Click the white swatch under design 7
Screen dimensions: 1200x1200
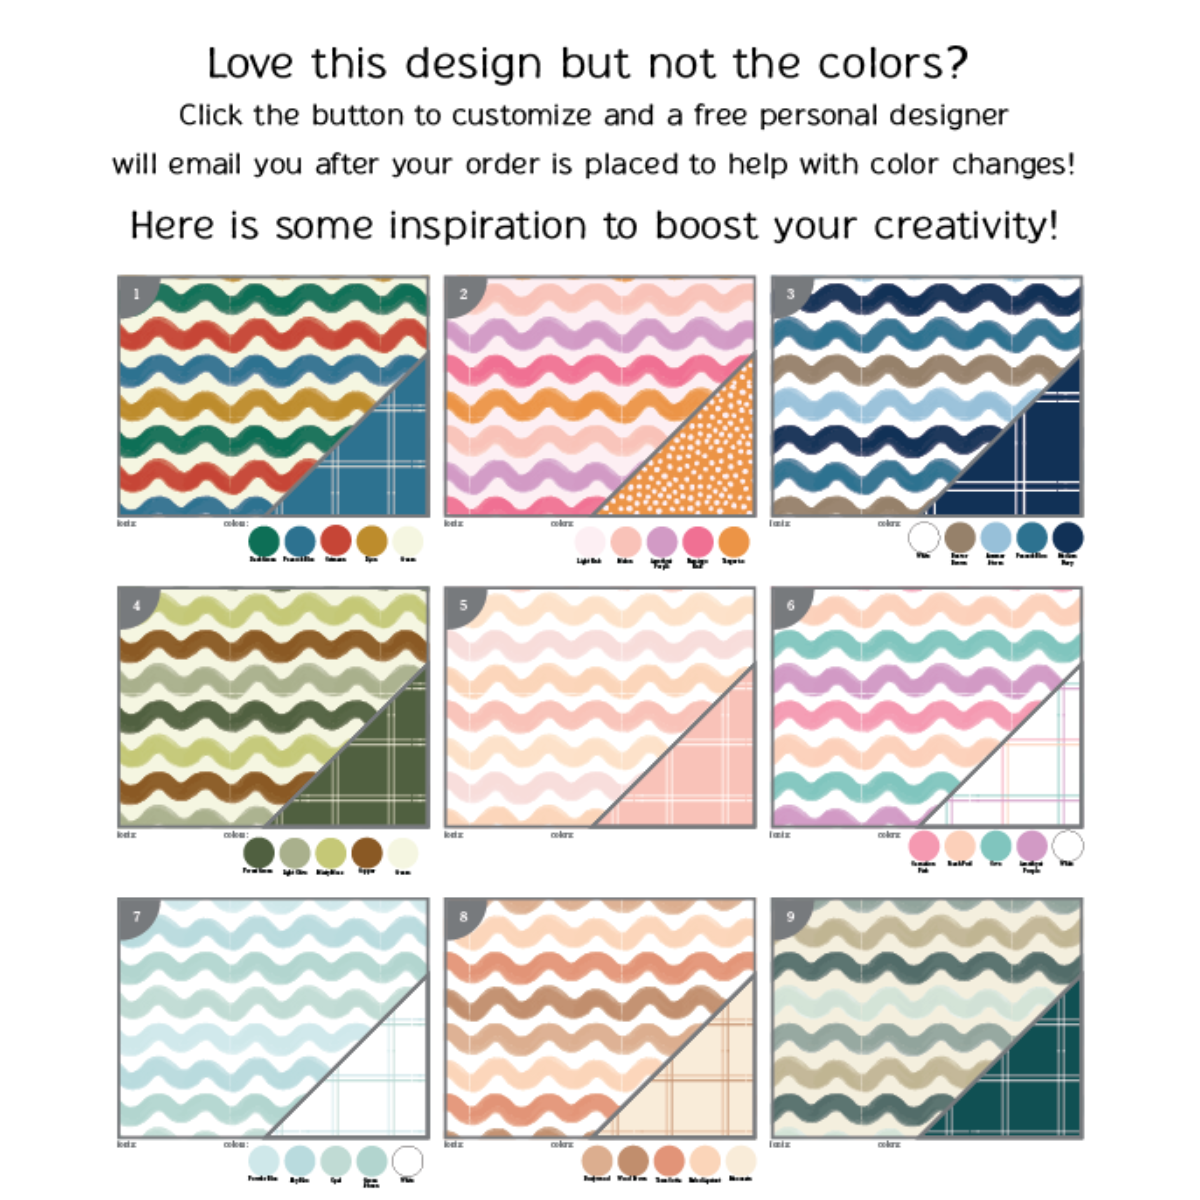click(x=407, y=1161)
